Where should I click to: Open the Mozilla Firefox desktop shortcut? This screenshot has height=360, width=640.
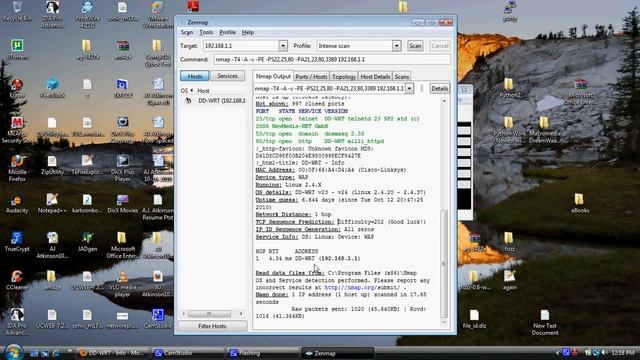pyautogui.click(x=17, y=167)
